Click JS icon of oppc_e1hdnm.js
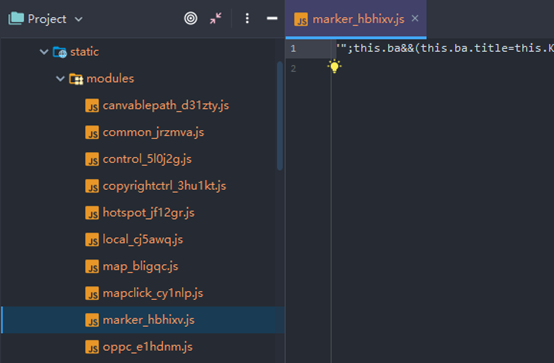554x363 pixels. coord(92,347)
